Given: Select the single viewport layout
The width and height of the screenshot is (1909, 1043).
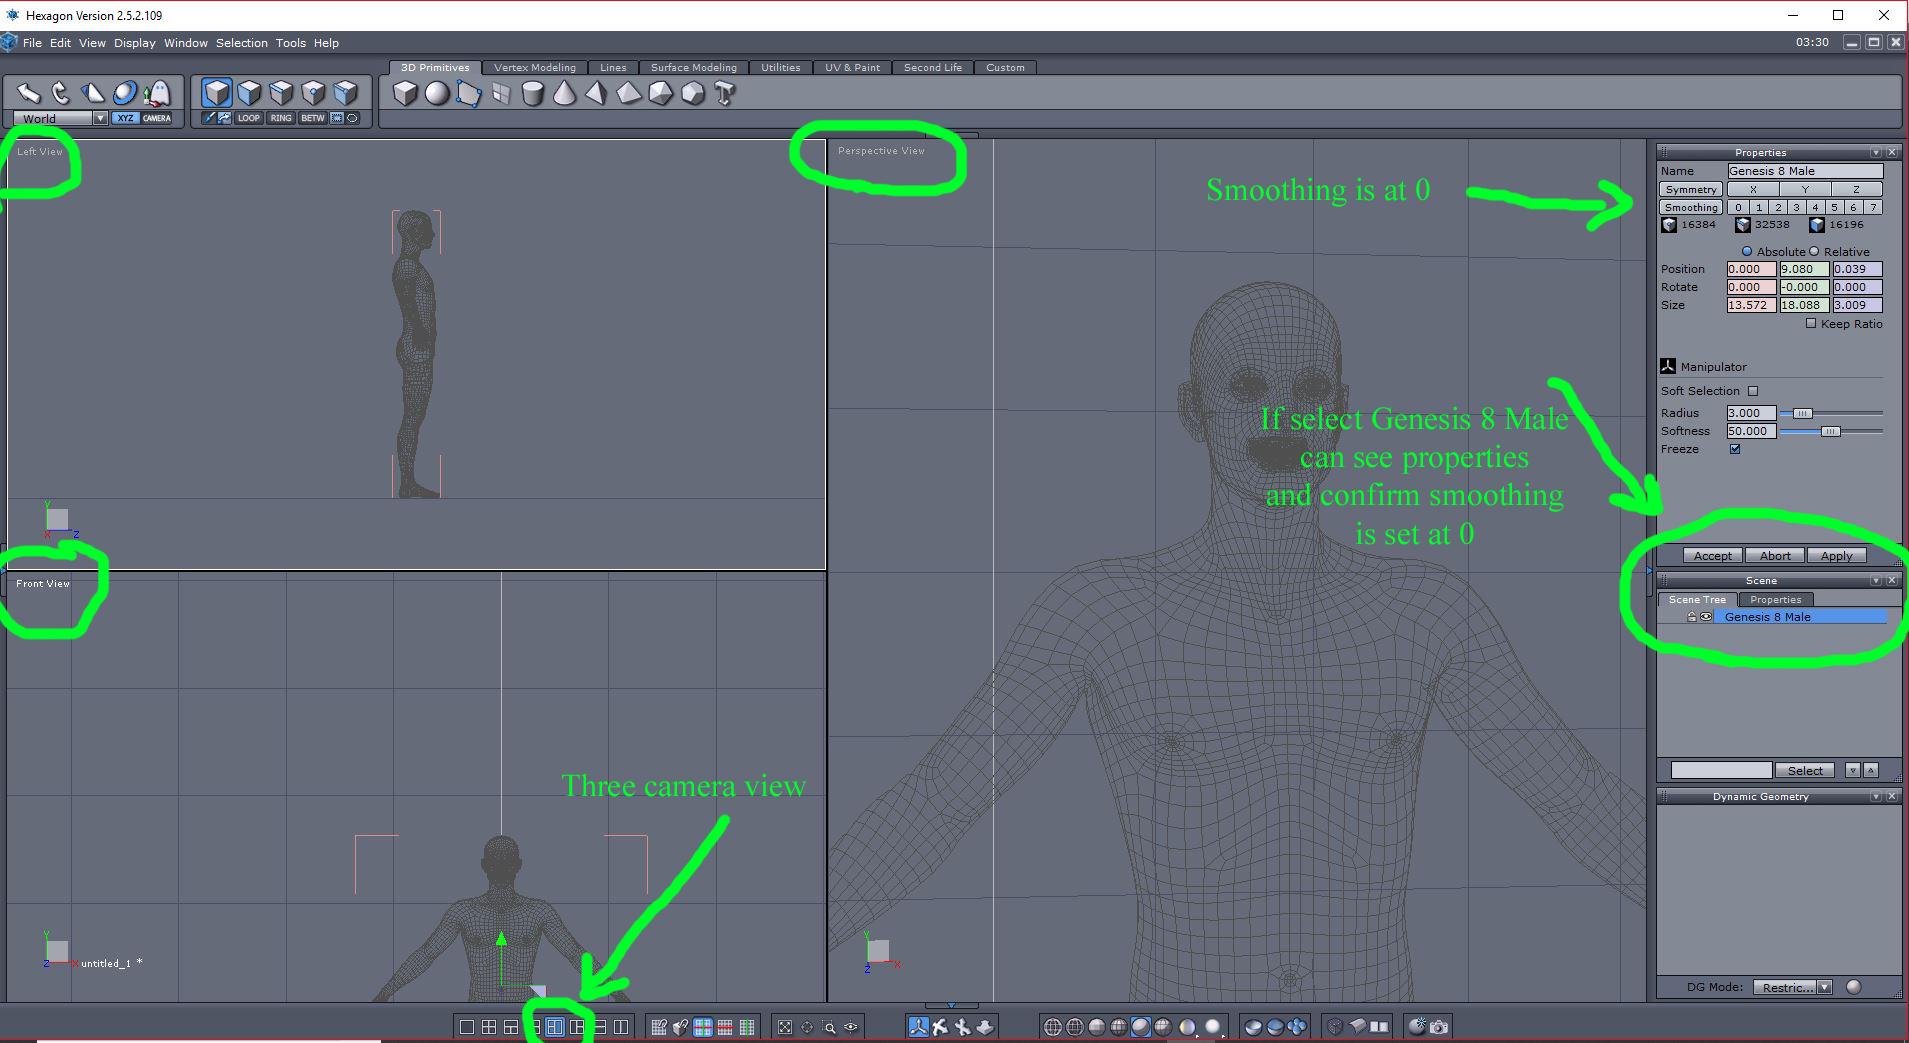Looking at the screenshot, I should [467, 1027].
